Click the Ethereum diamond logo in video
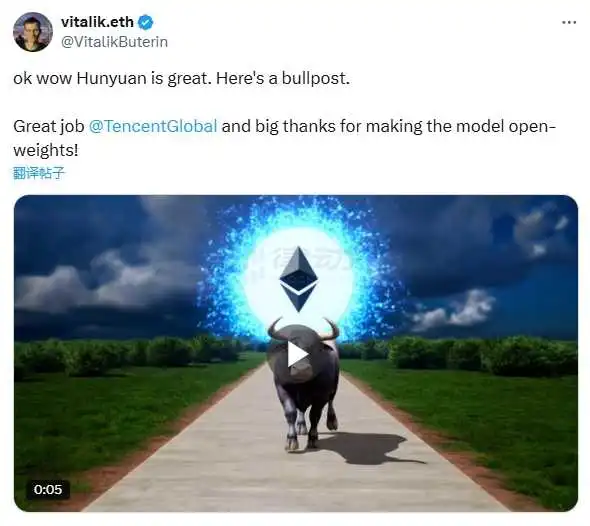This screenshot has height=526, width=590. [299, 279]
